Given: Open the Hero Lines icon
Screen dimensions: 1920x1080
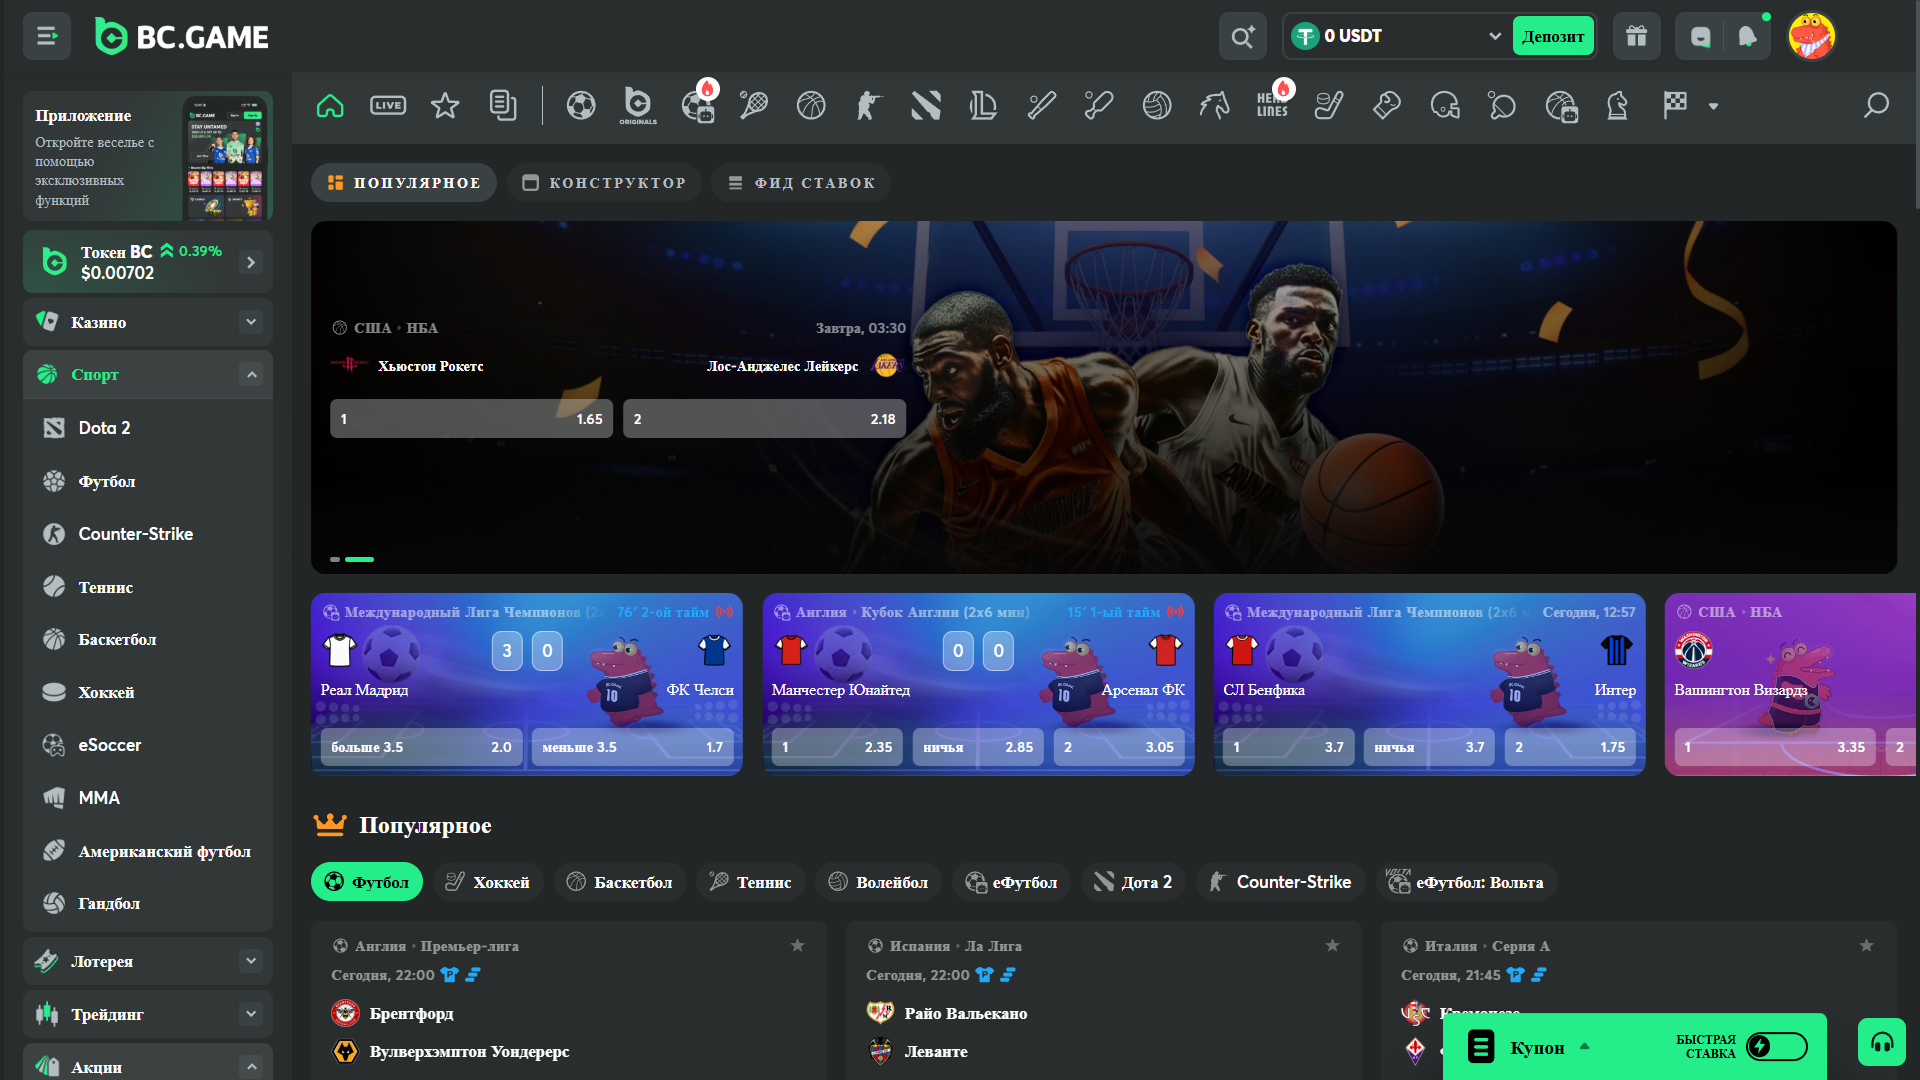Looking at the screenshot, I should (x=1272, y=105).
